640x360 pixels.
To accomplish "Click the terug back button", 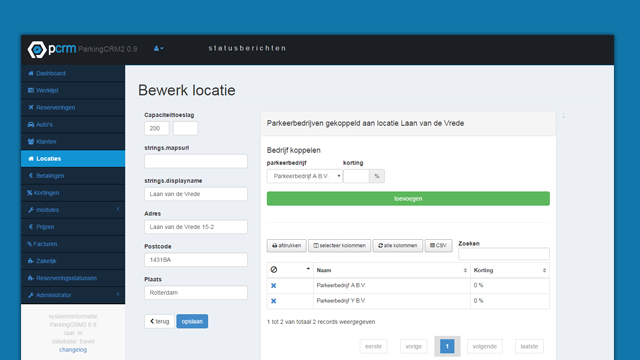I will 159,321.
